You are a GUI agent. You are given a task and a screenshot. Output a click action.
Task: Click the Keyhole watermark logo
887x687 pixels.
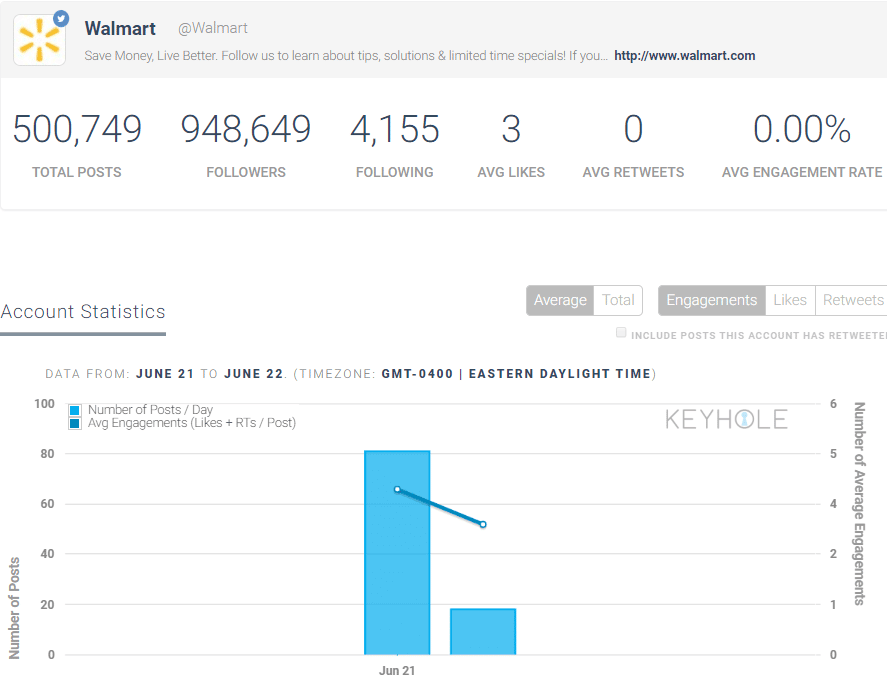click(x=726, y=420)
